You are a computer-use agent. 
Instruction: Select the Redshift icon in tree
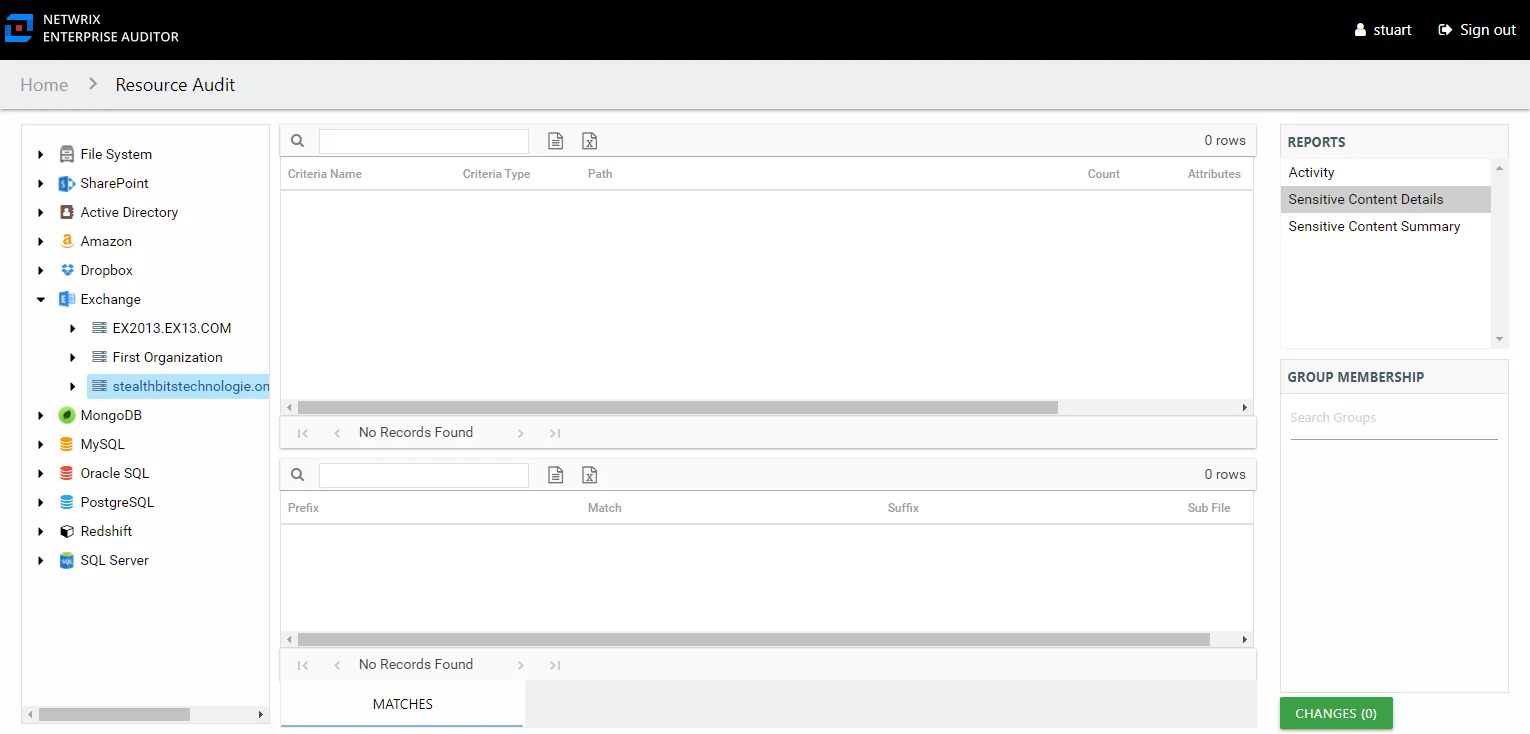[67, 531]
